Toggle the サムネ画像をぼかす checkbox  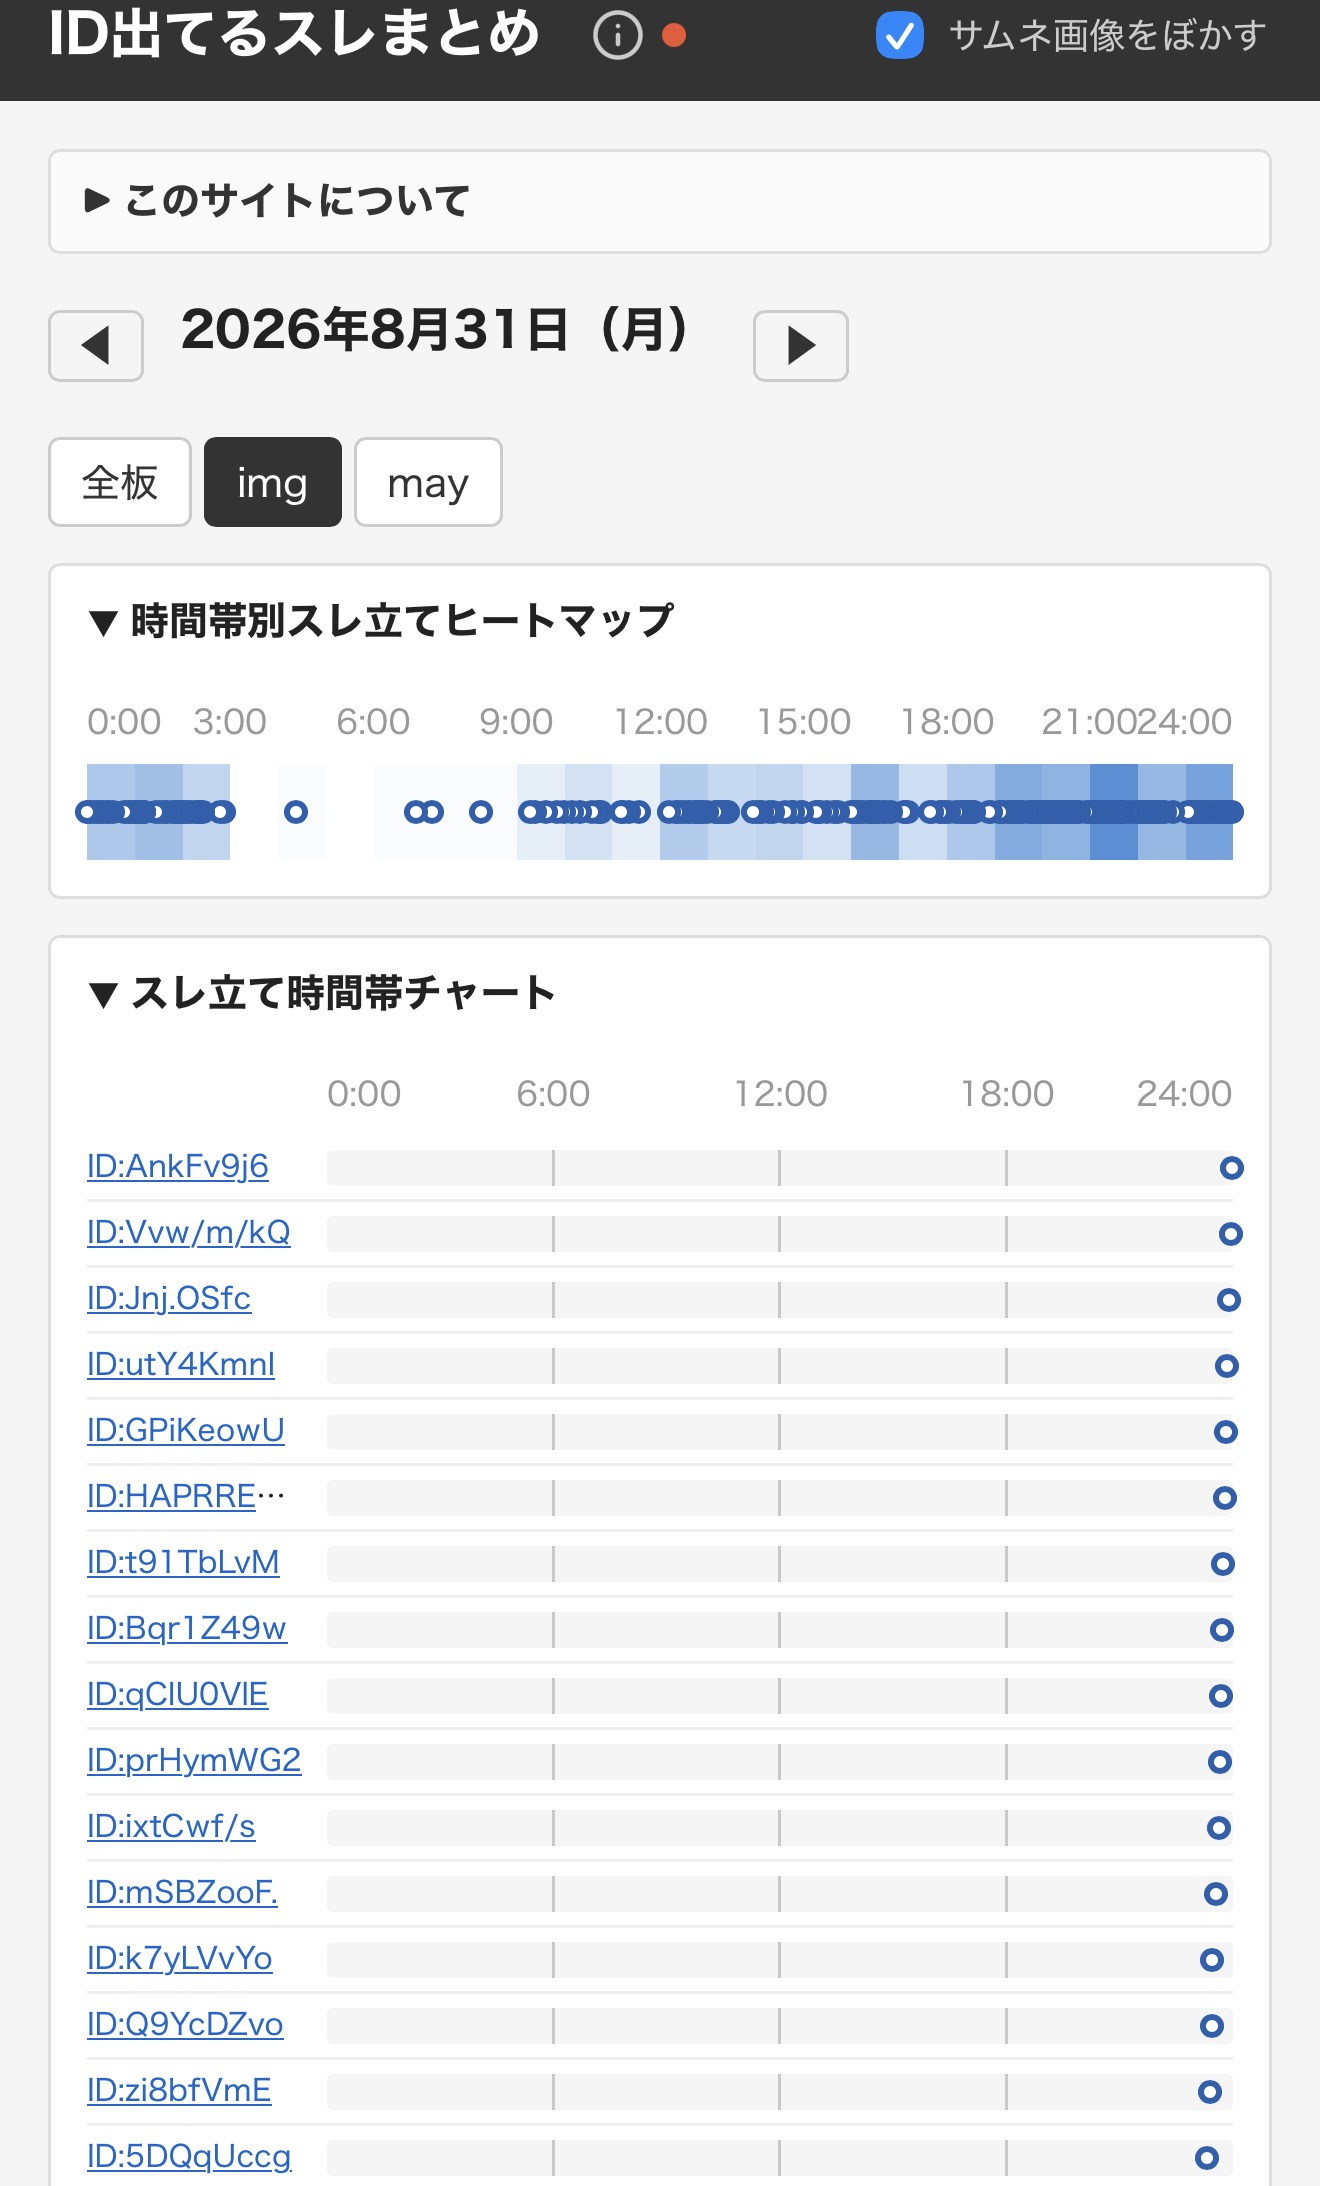[x=899, y=36]
